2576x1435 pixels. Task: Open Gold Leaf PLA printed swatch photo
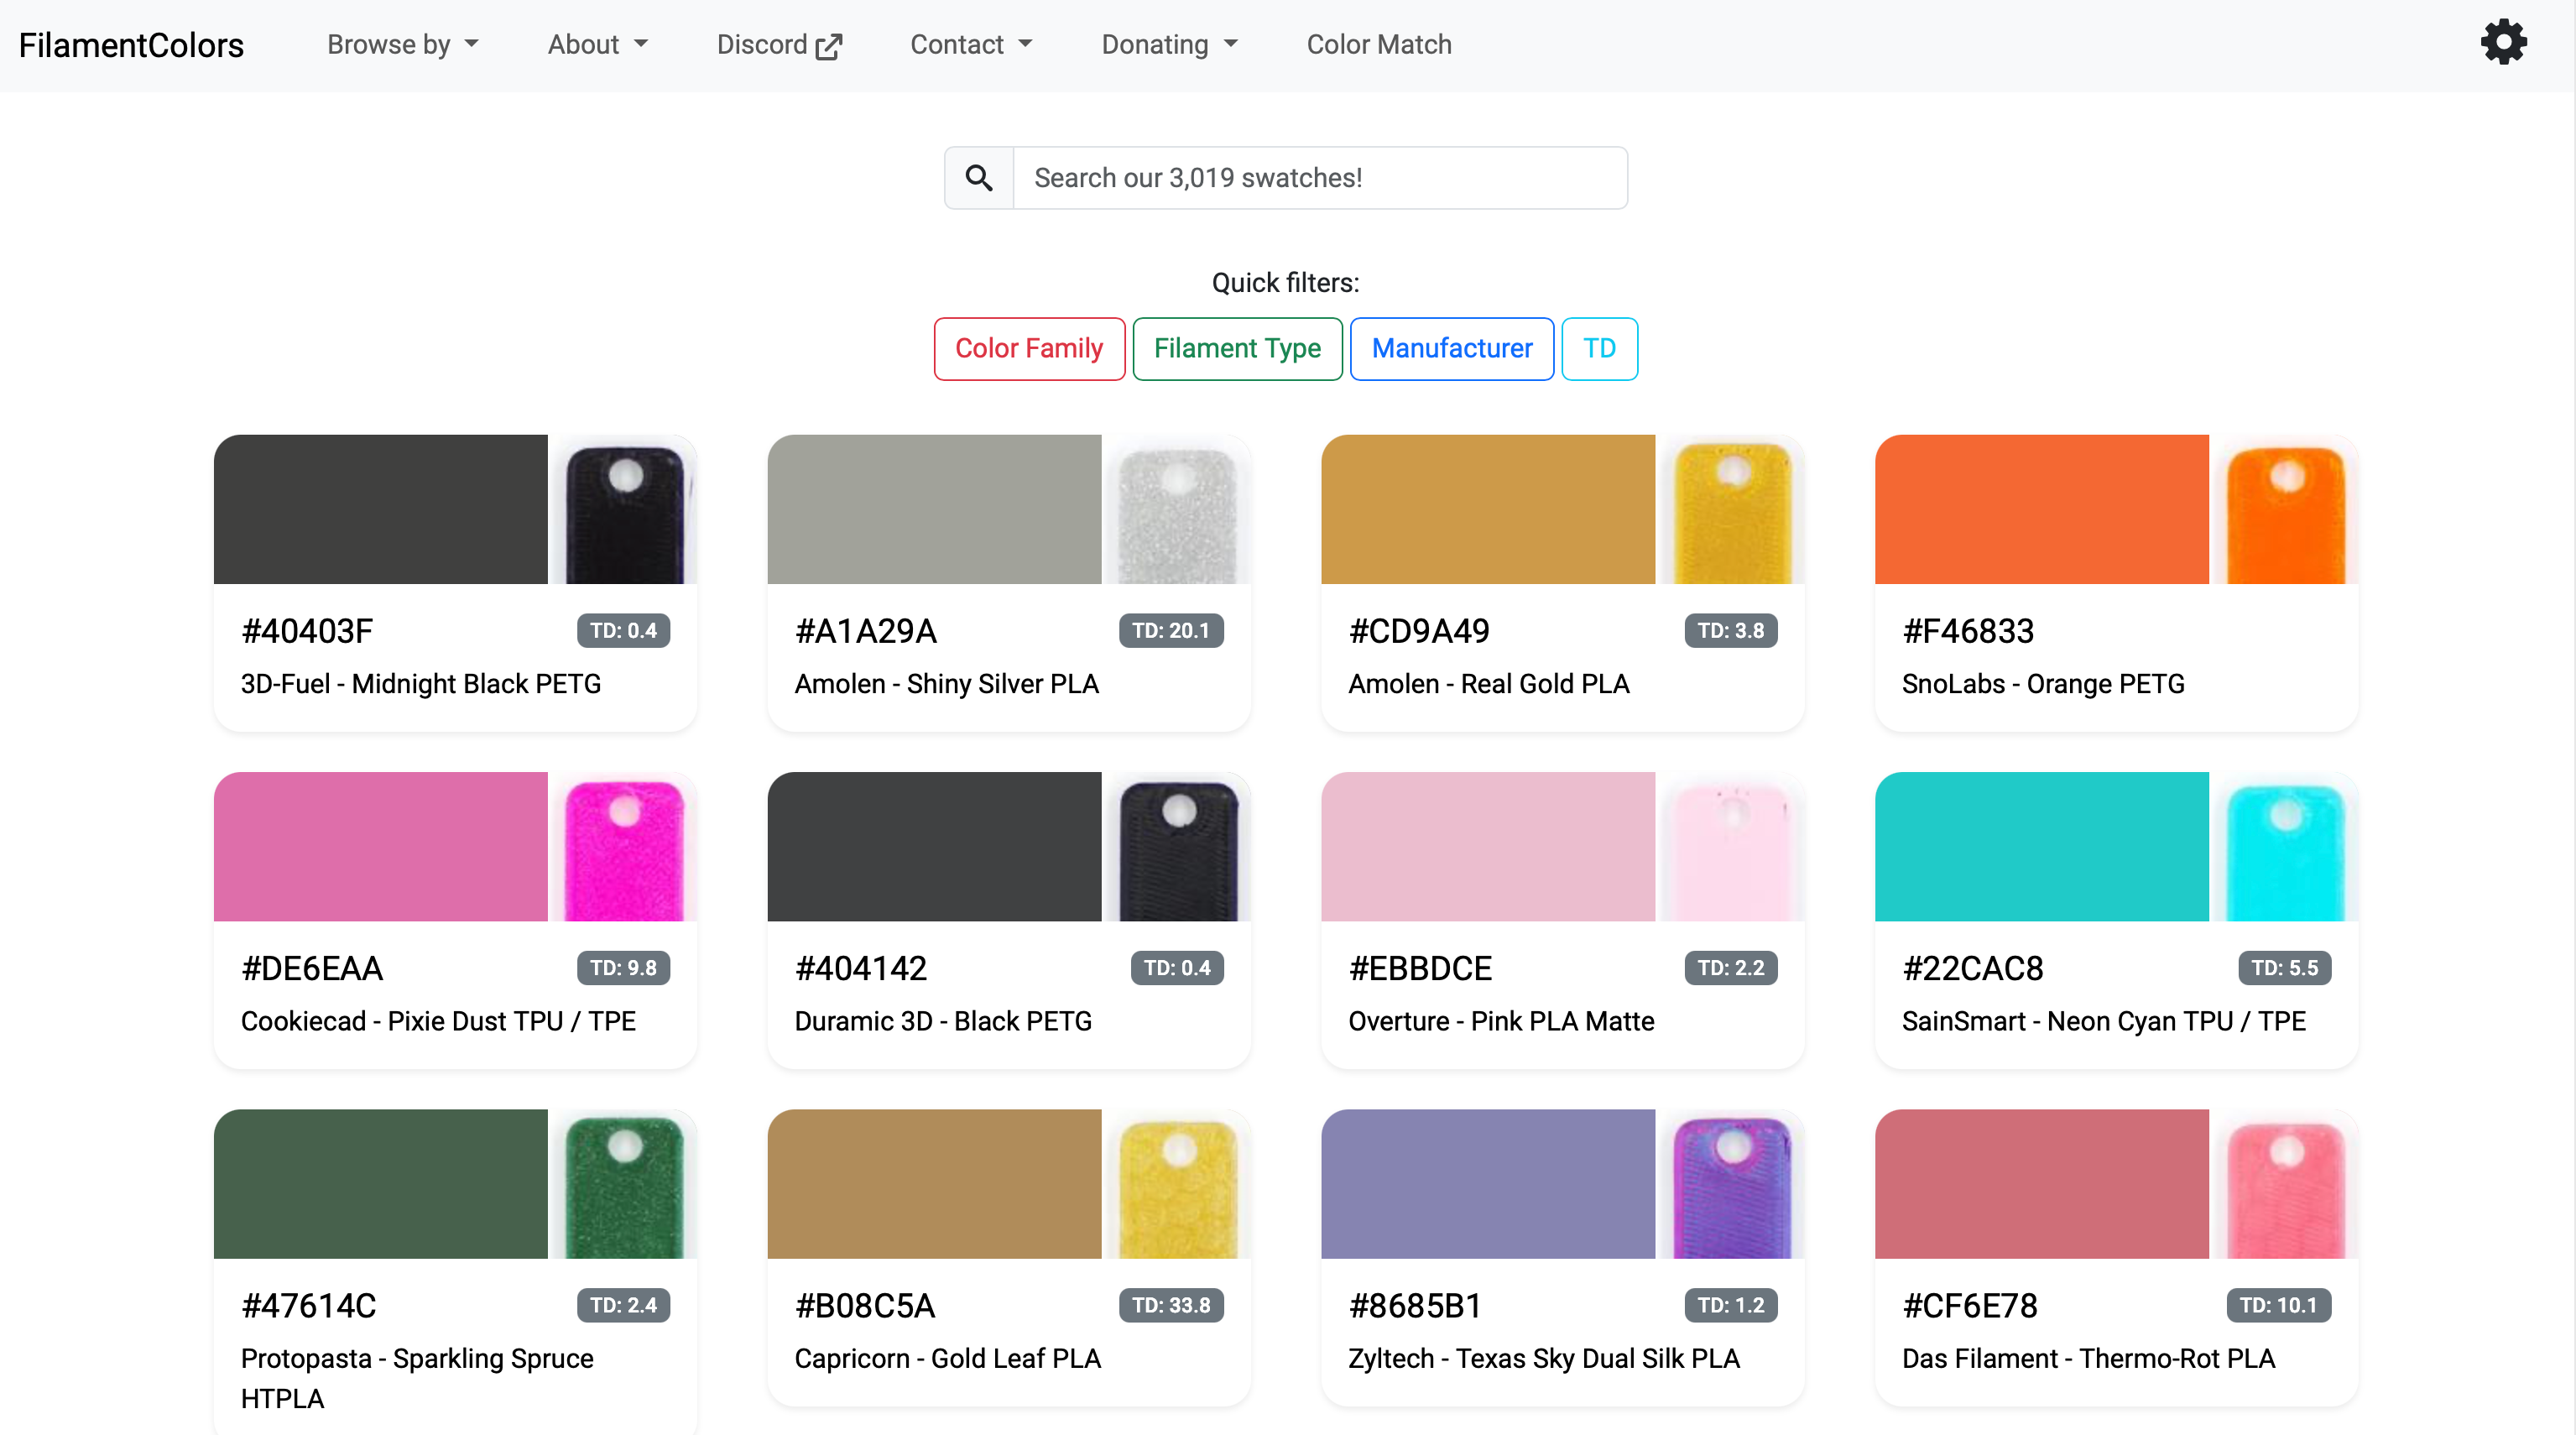coord(1176,1183)
